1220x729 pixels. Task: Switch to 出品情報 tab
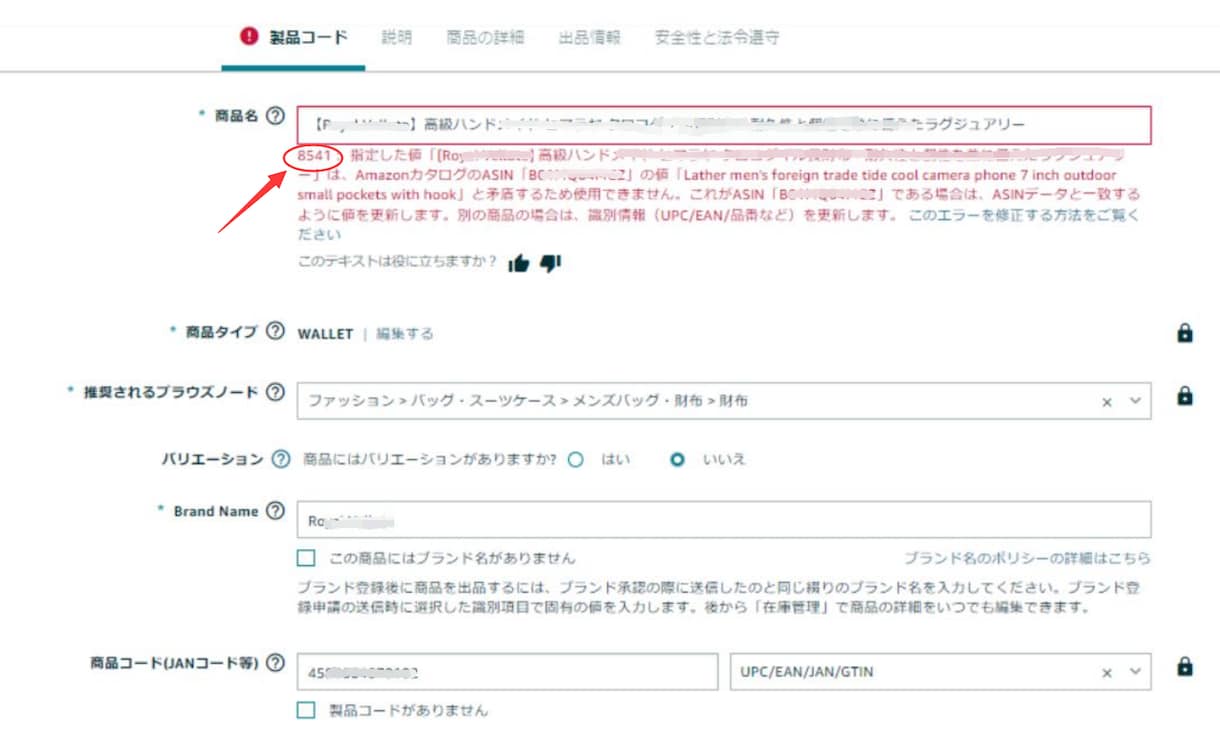589,38
